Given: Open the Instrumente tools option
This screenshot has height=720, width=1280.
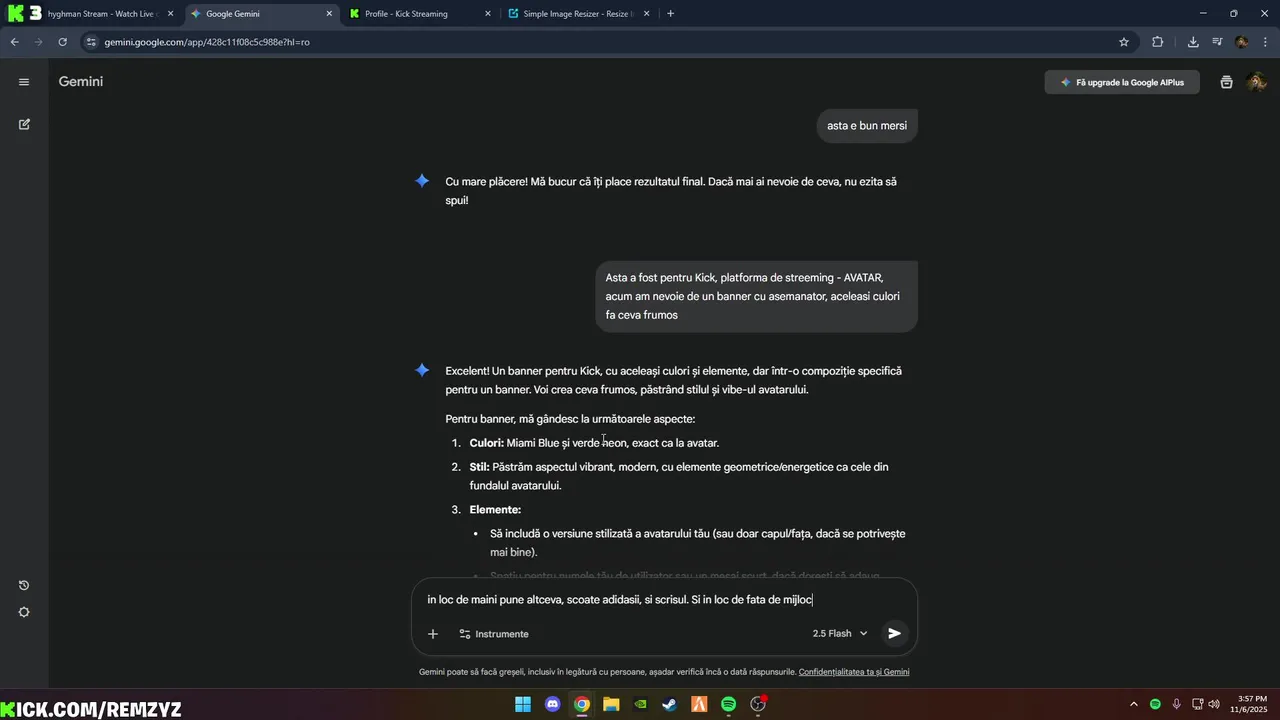Looking at the screenshot, I should [494, 634].
